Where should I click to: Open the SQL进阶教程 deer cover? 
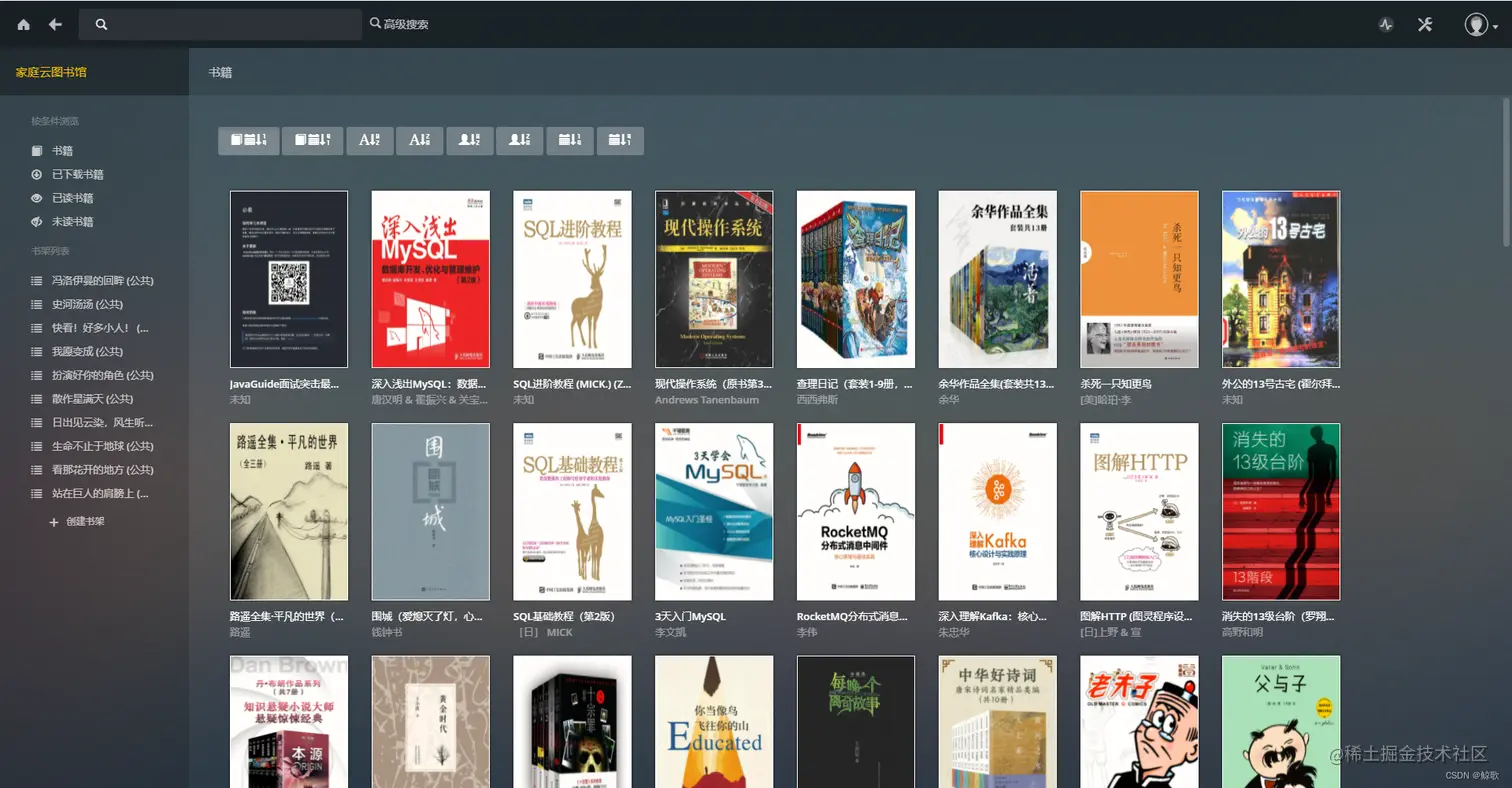573,279
